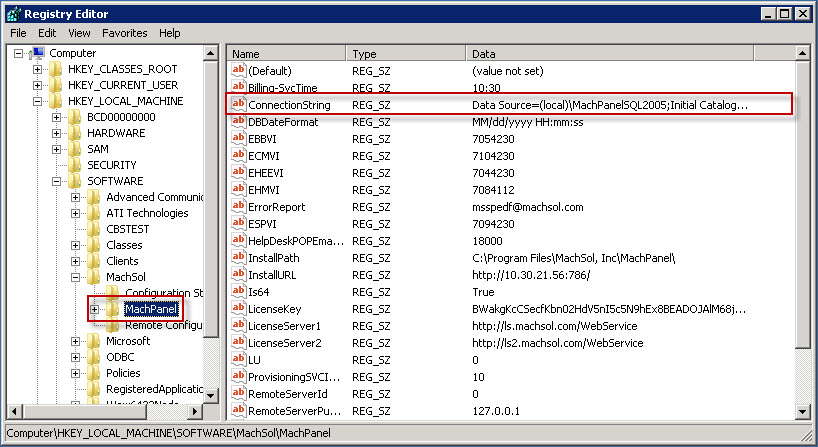Select the Remote Configu subkey
Viewport: 818px width, 447px height.
163,325
